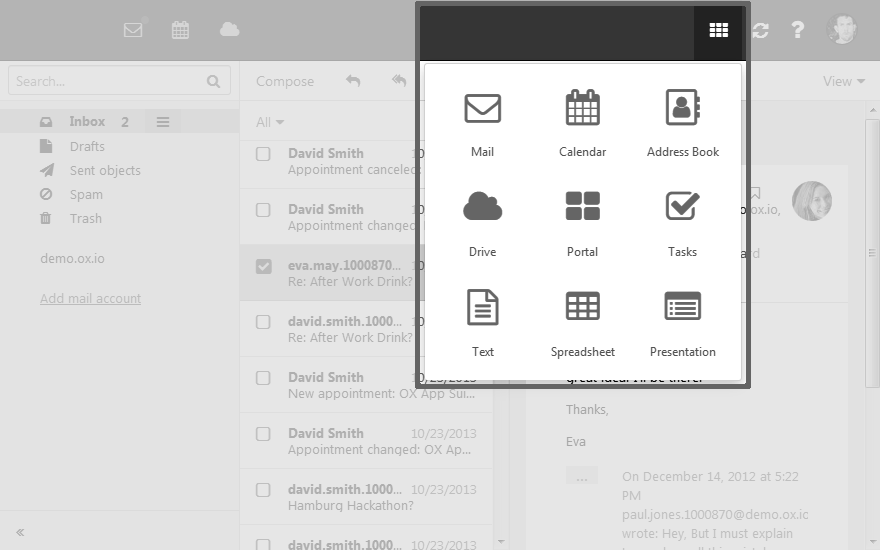
Task: Close the app launcher grid icon
Action: 719,30
